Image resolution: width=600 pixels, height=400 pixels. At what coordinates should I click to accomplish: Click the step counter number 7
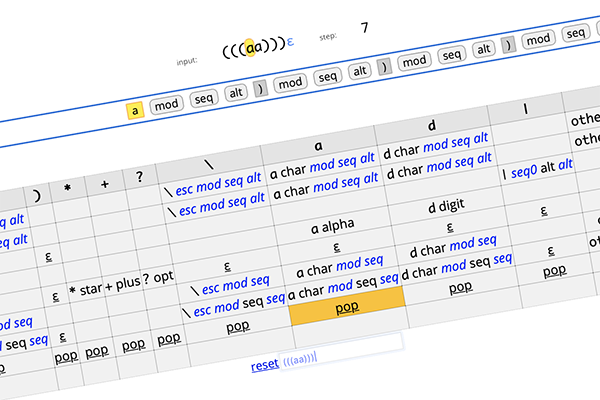pyautogui.click(x=365, y=27)
